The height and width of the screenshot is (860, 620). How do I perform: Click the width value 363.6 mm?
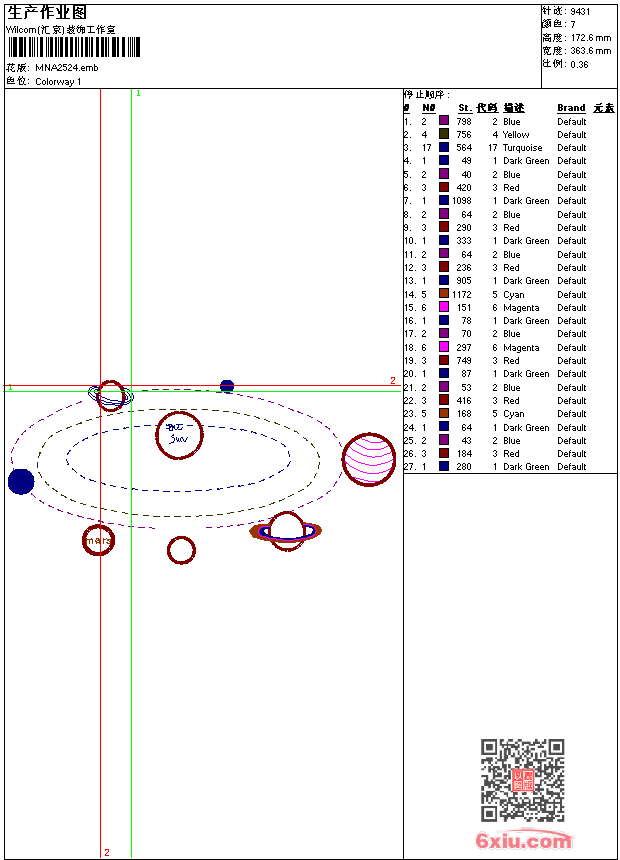tap(591, 51)
